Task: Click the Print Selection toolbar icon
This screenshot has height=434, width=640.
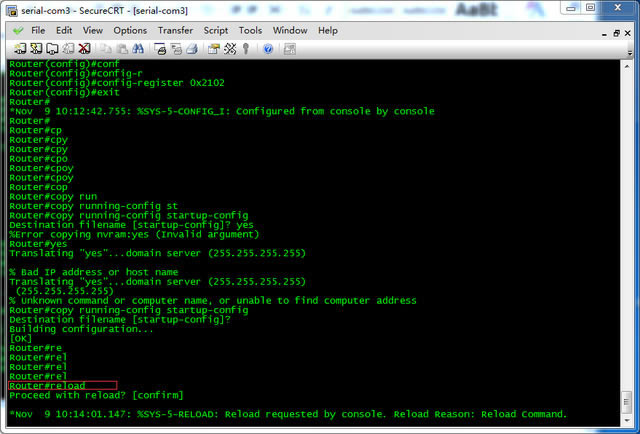Action: click(x=176, y=49)
